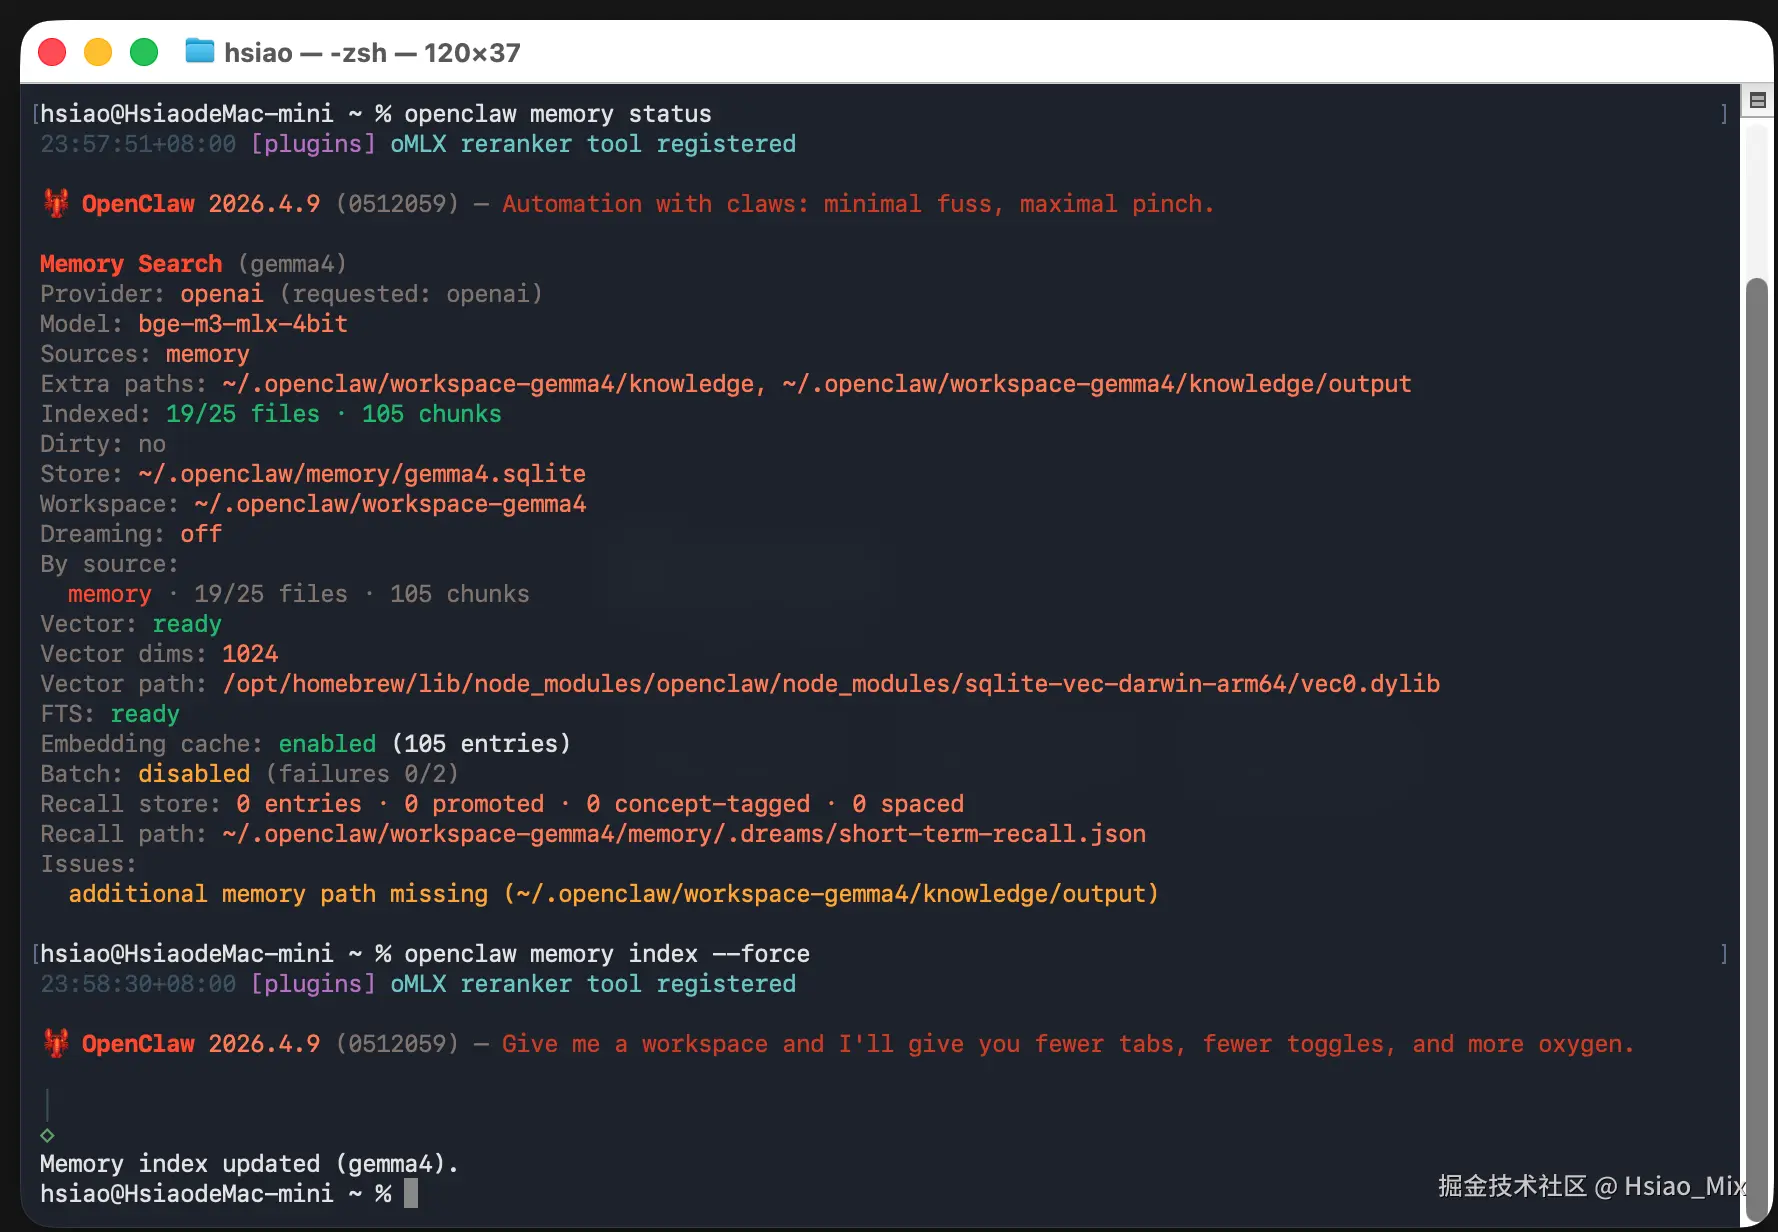Click the window title "hsiao — -zsh — 120×37"
This screenshot has height=1232, width=1778.
click(372, 52)
